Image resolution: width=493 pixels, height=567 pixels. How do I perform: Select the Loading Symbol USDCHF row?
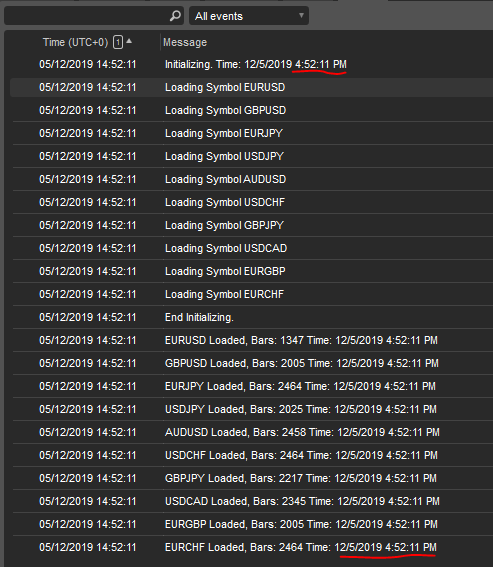tap(252, 202)
